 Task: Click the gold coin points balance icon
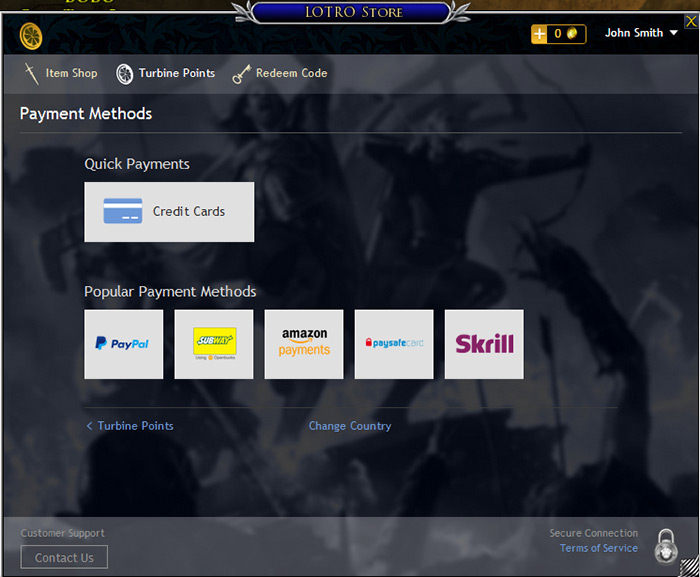pyautogui.click(x=572, y=33)
